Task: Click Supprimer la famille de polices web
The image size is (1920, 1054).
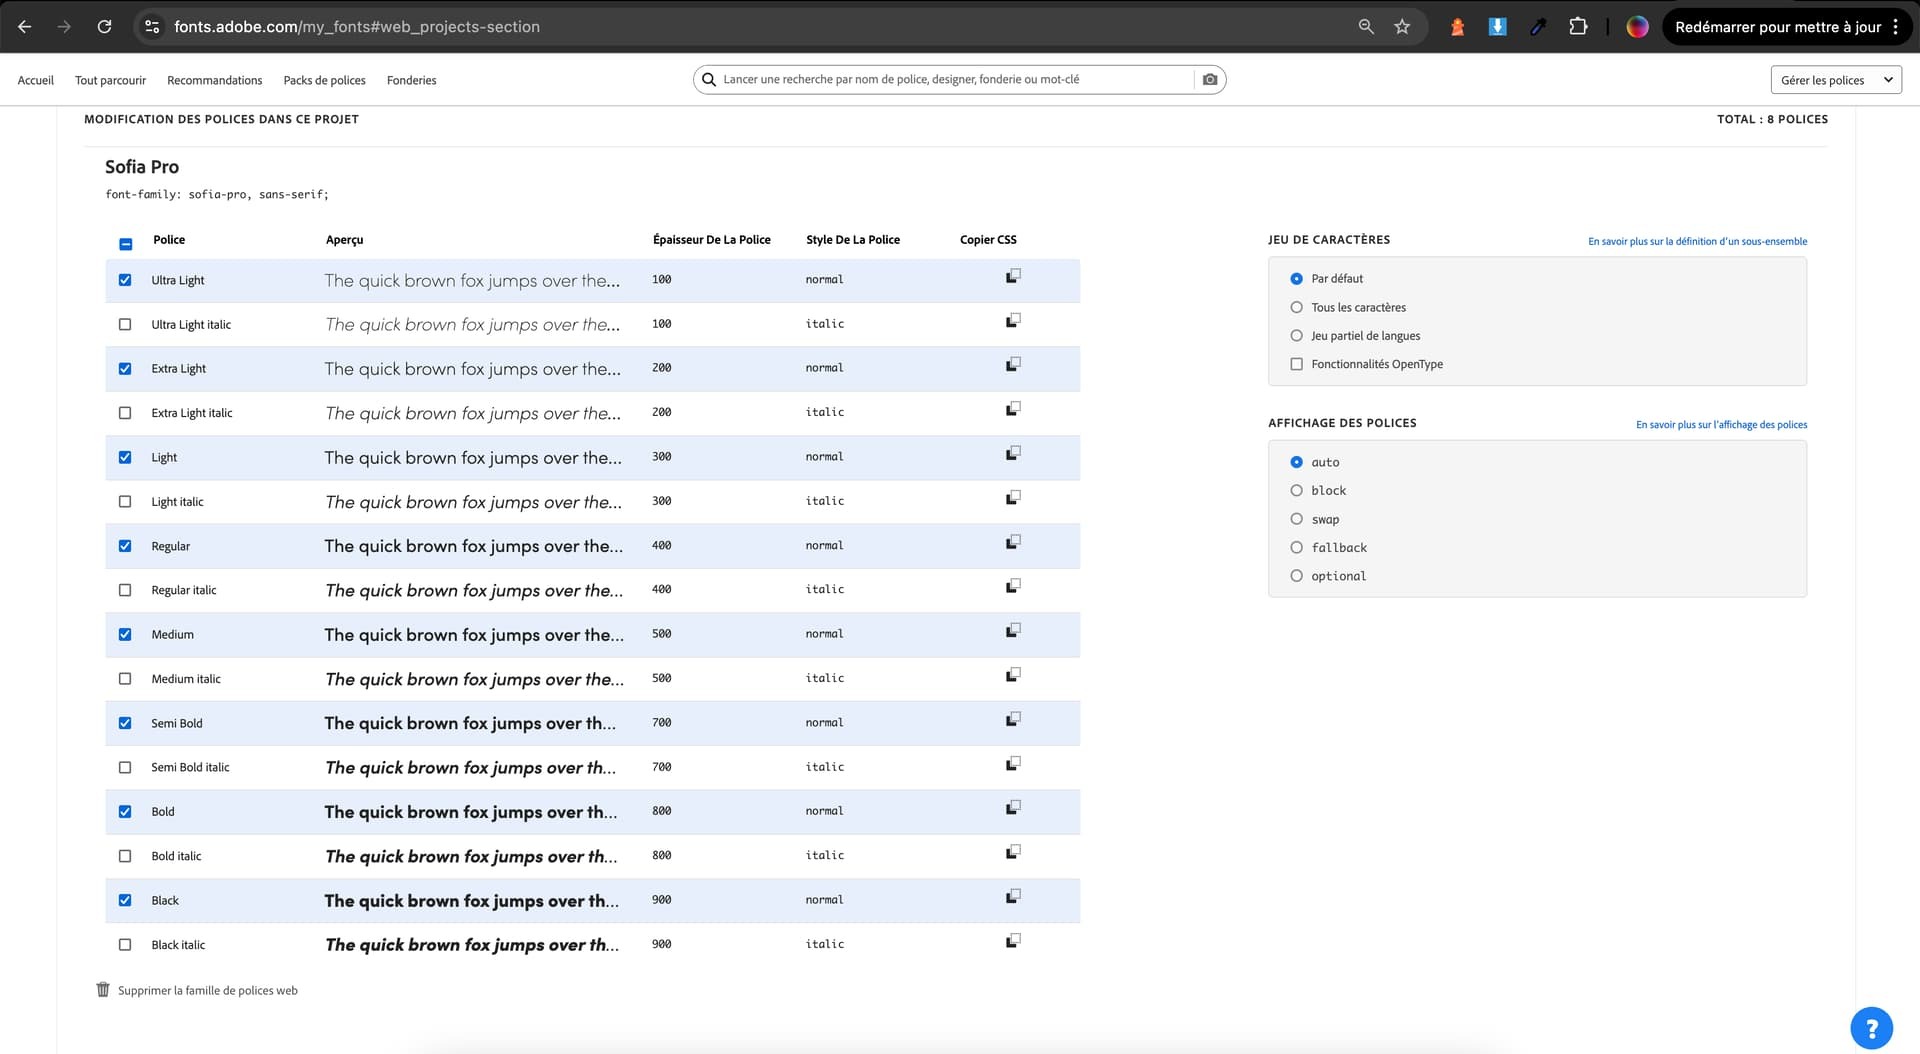Action: click(x=208, y=991)
